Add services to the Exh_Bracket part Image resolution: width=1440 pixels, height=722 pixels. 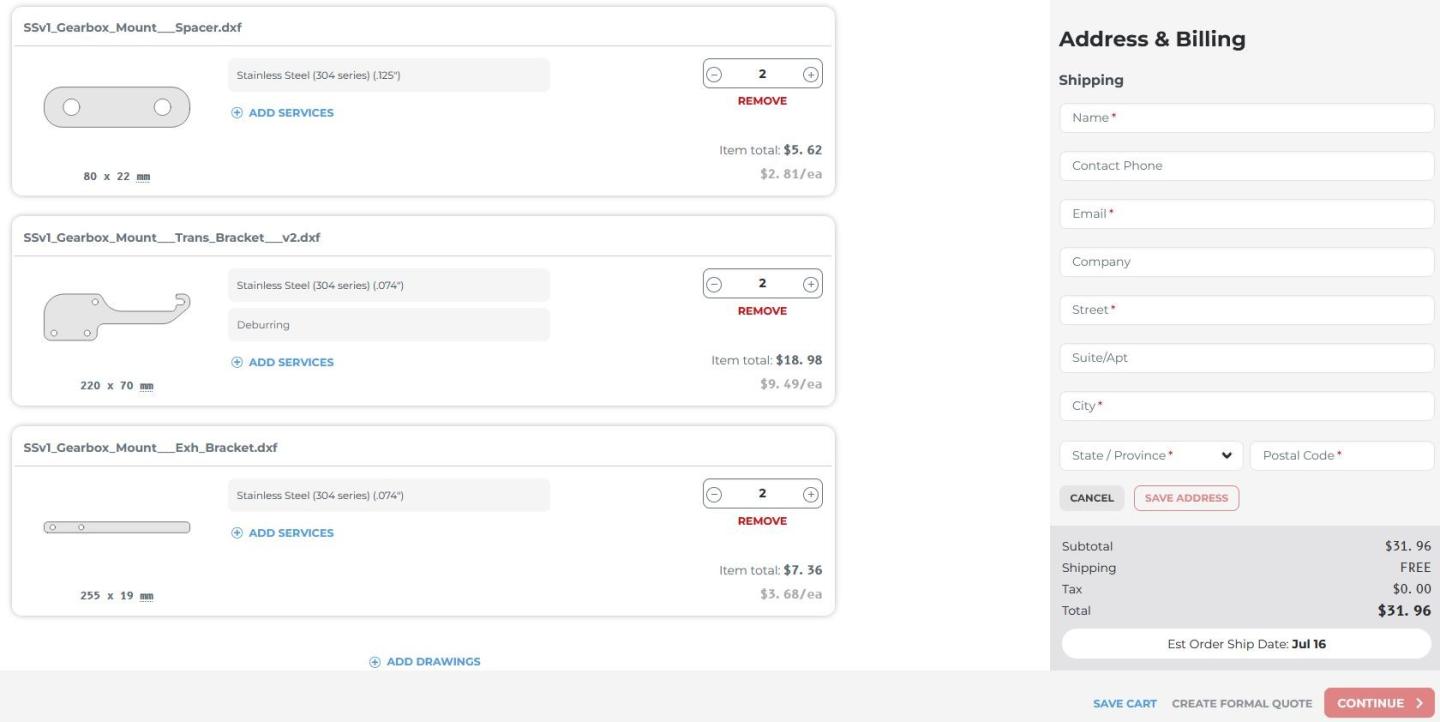click(x=282, y=533)
